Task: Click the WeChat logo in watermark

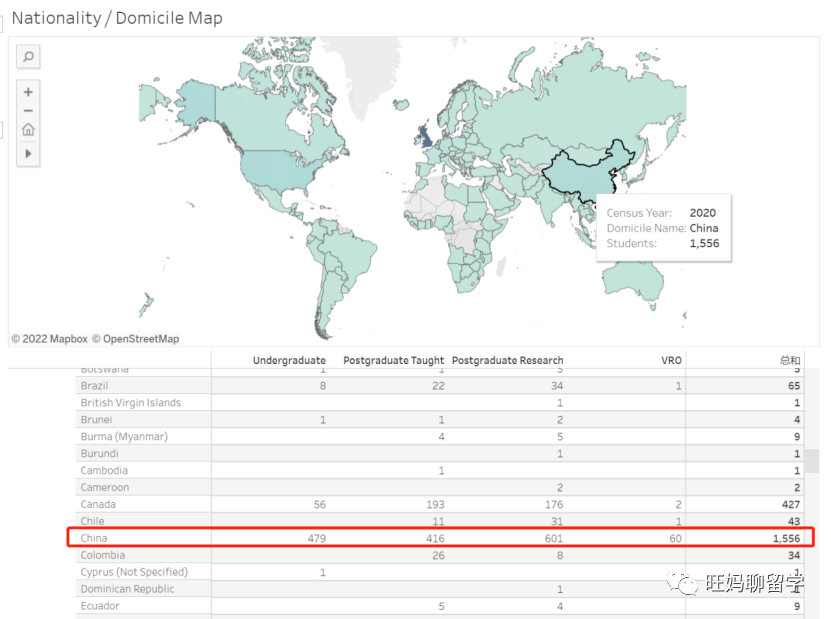Action: coord(685,582)
